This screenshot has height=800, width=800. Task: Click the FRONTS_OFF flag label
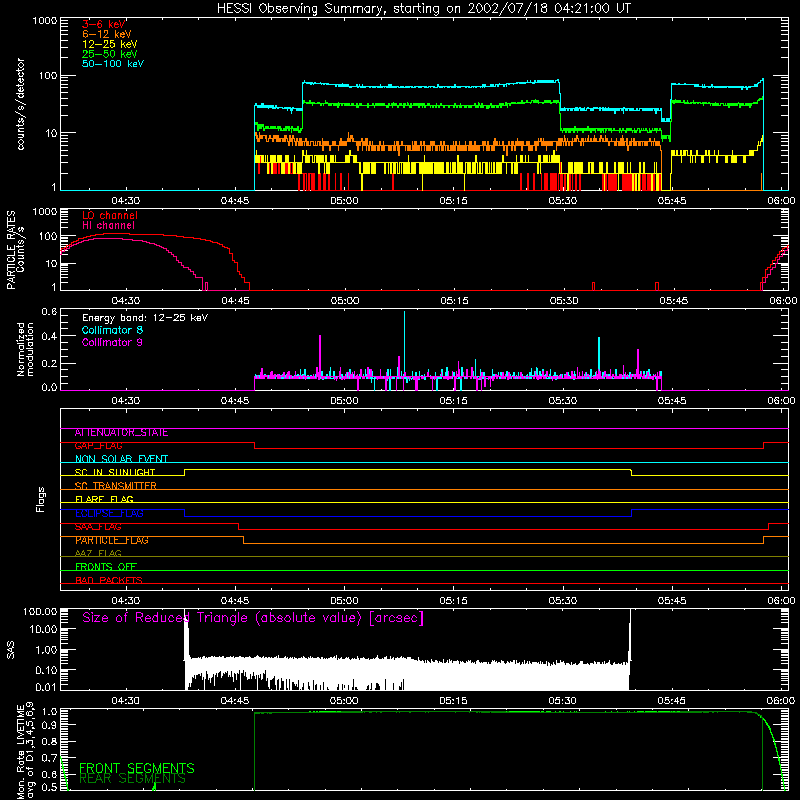(106, 567)
